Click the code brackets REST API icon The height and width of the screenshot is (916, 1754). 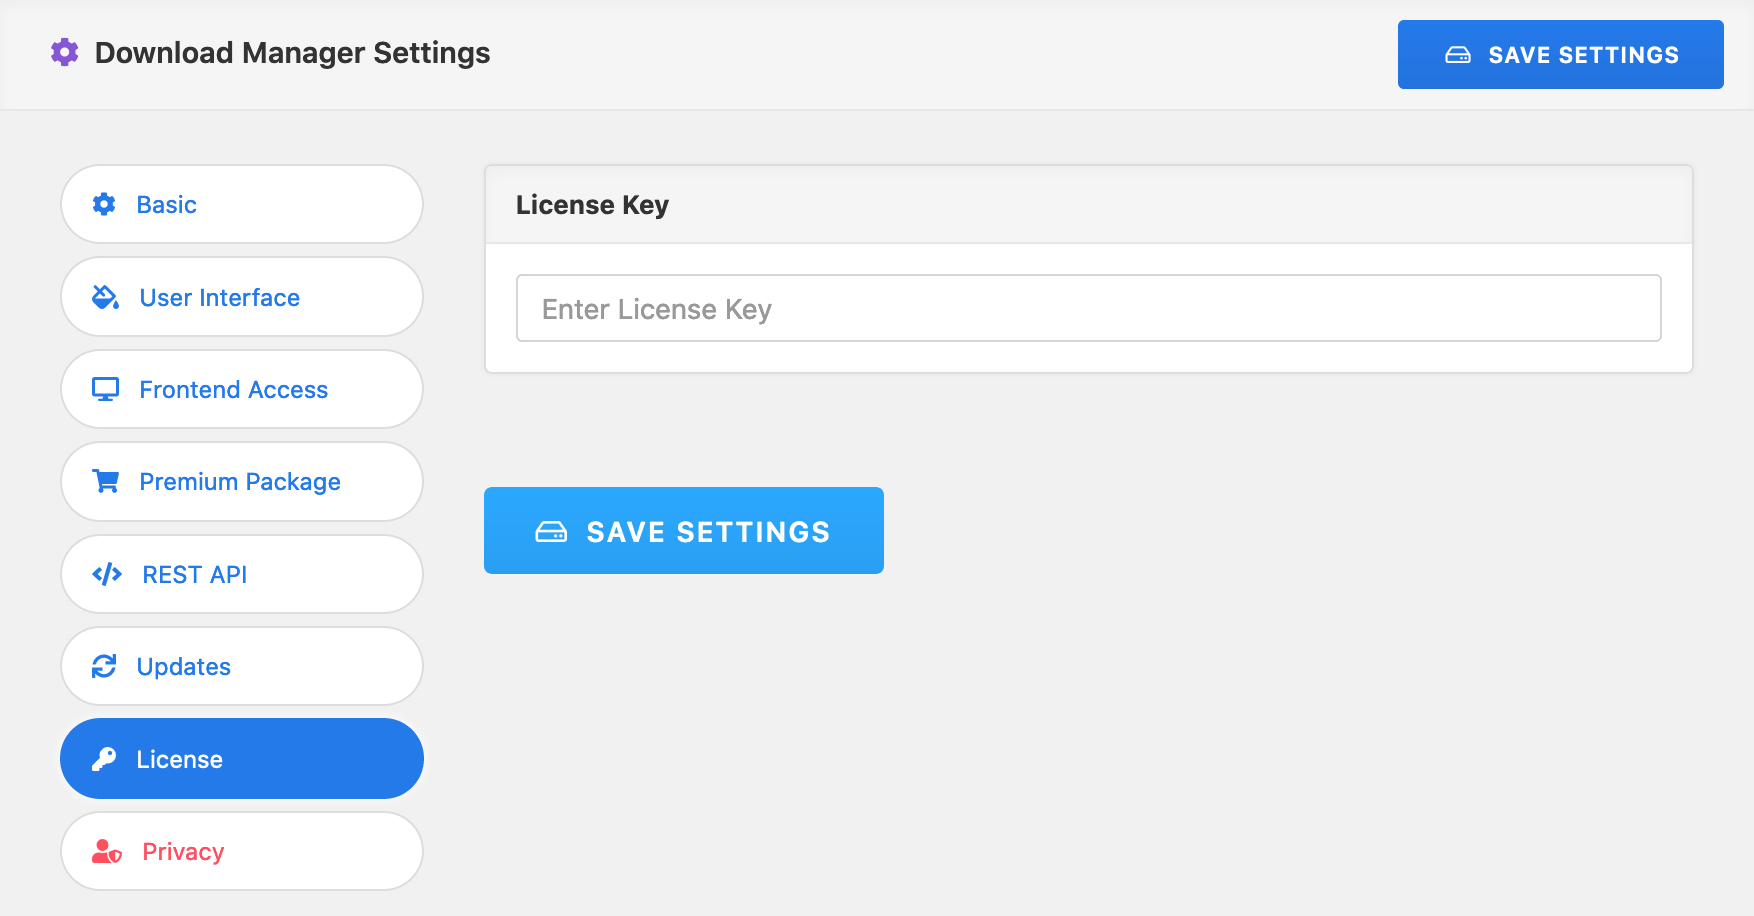[x=106, y=574]
